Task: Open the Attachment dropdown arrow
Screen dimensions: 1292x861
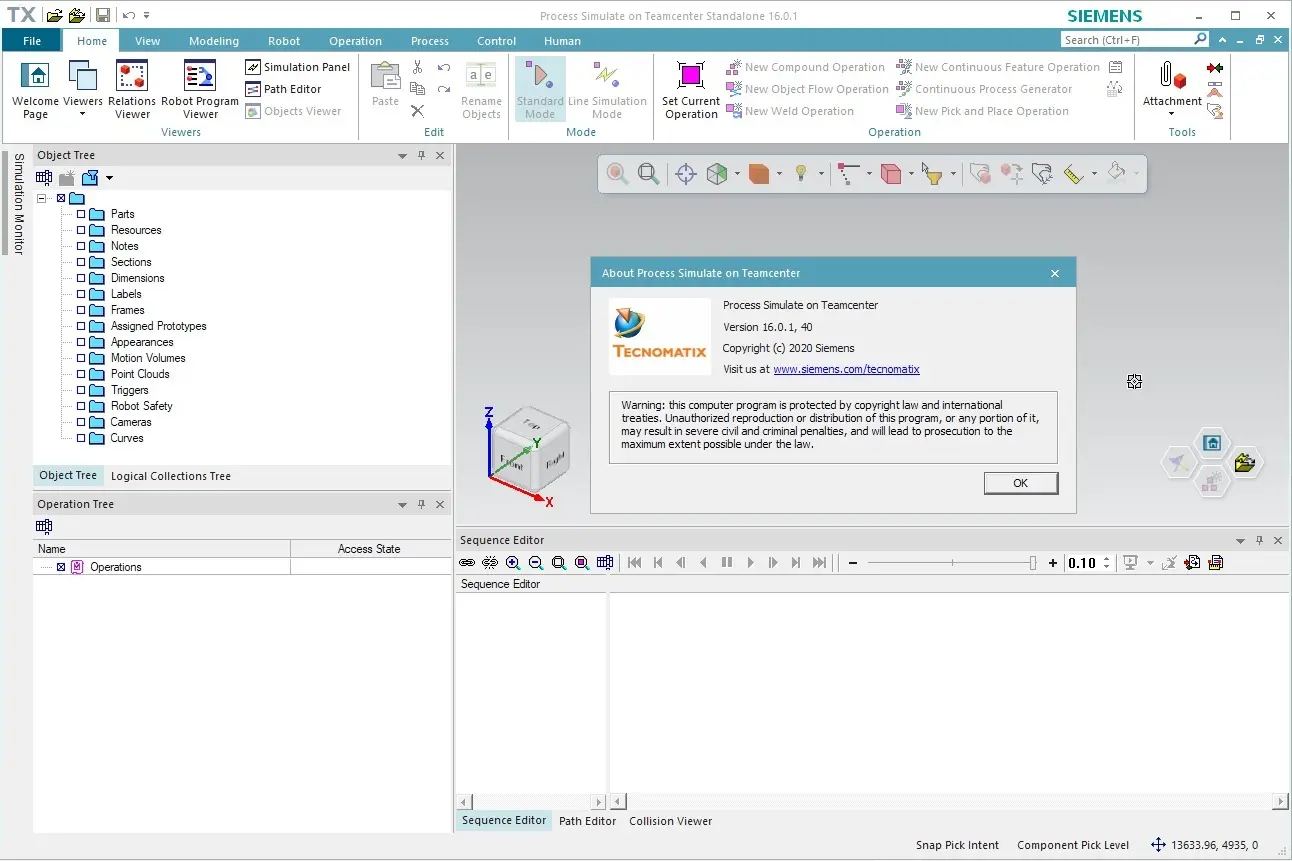Action: coord(1172,114)
